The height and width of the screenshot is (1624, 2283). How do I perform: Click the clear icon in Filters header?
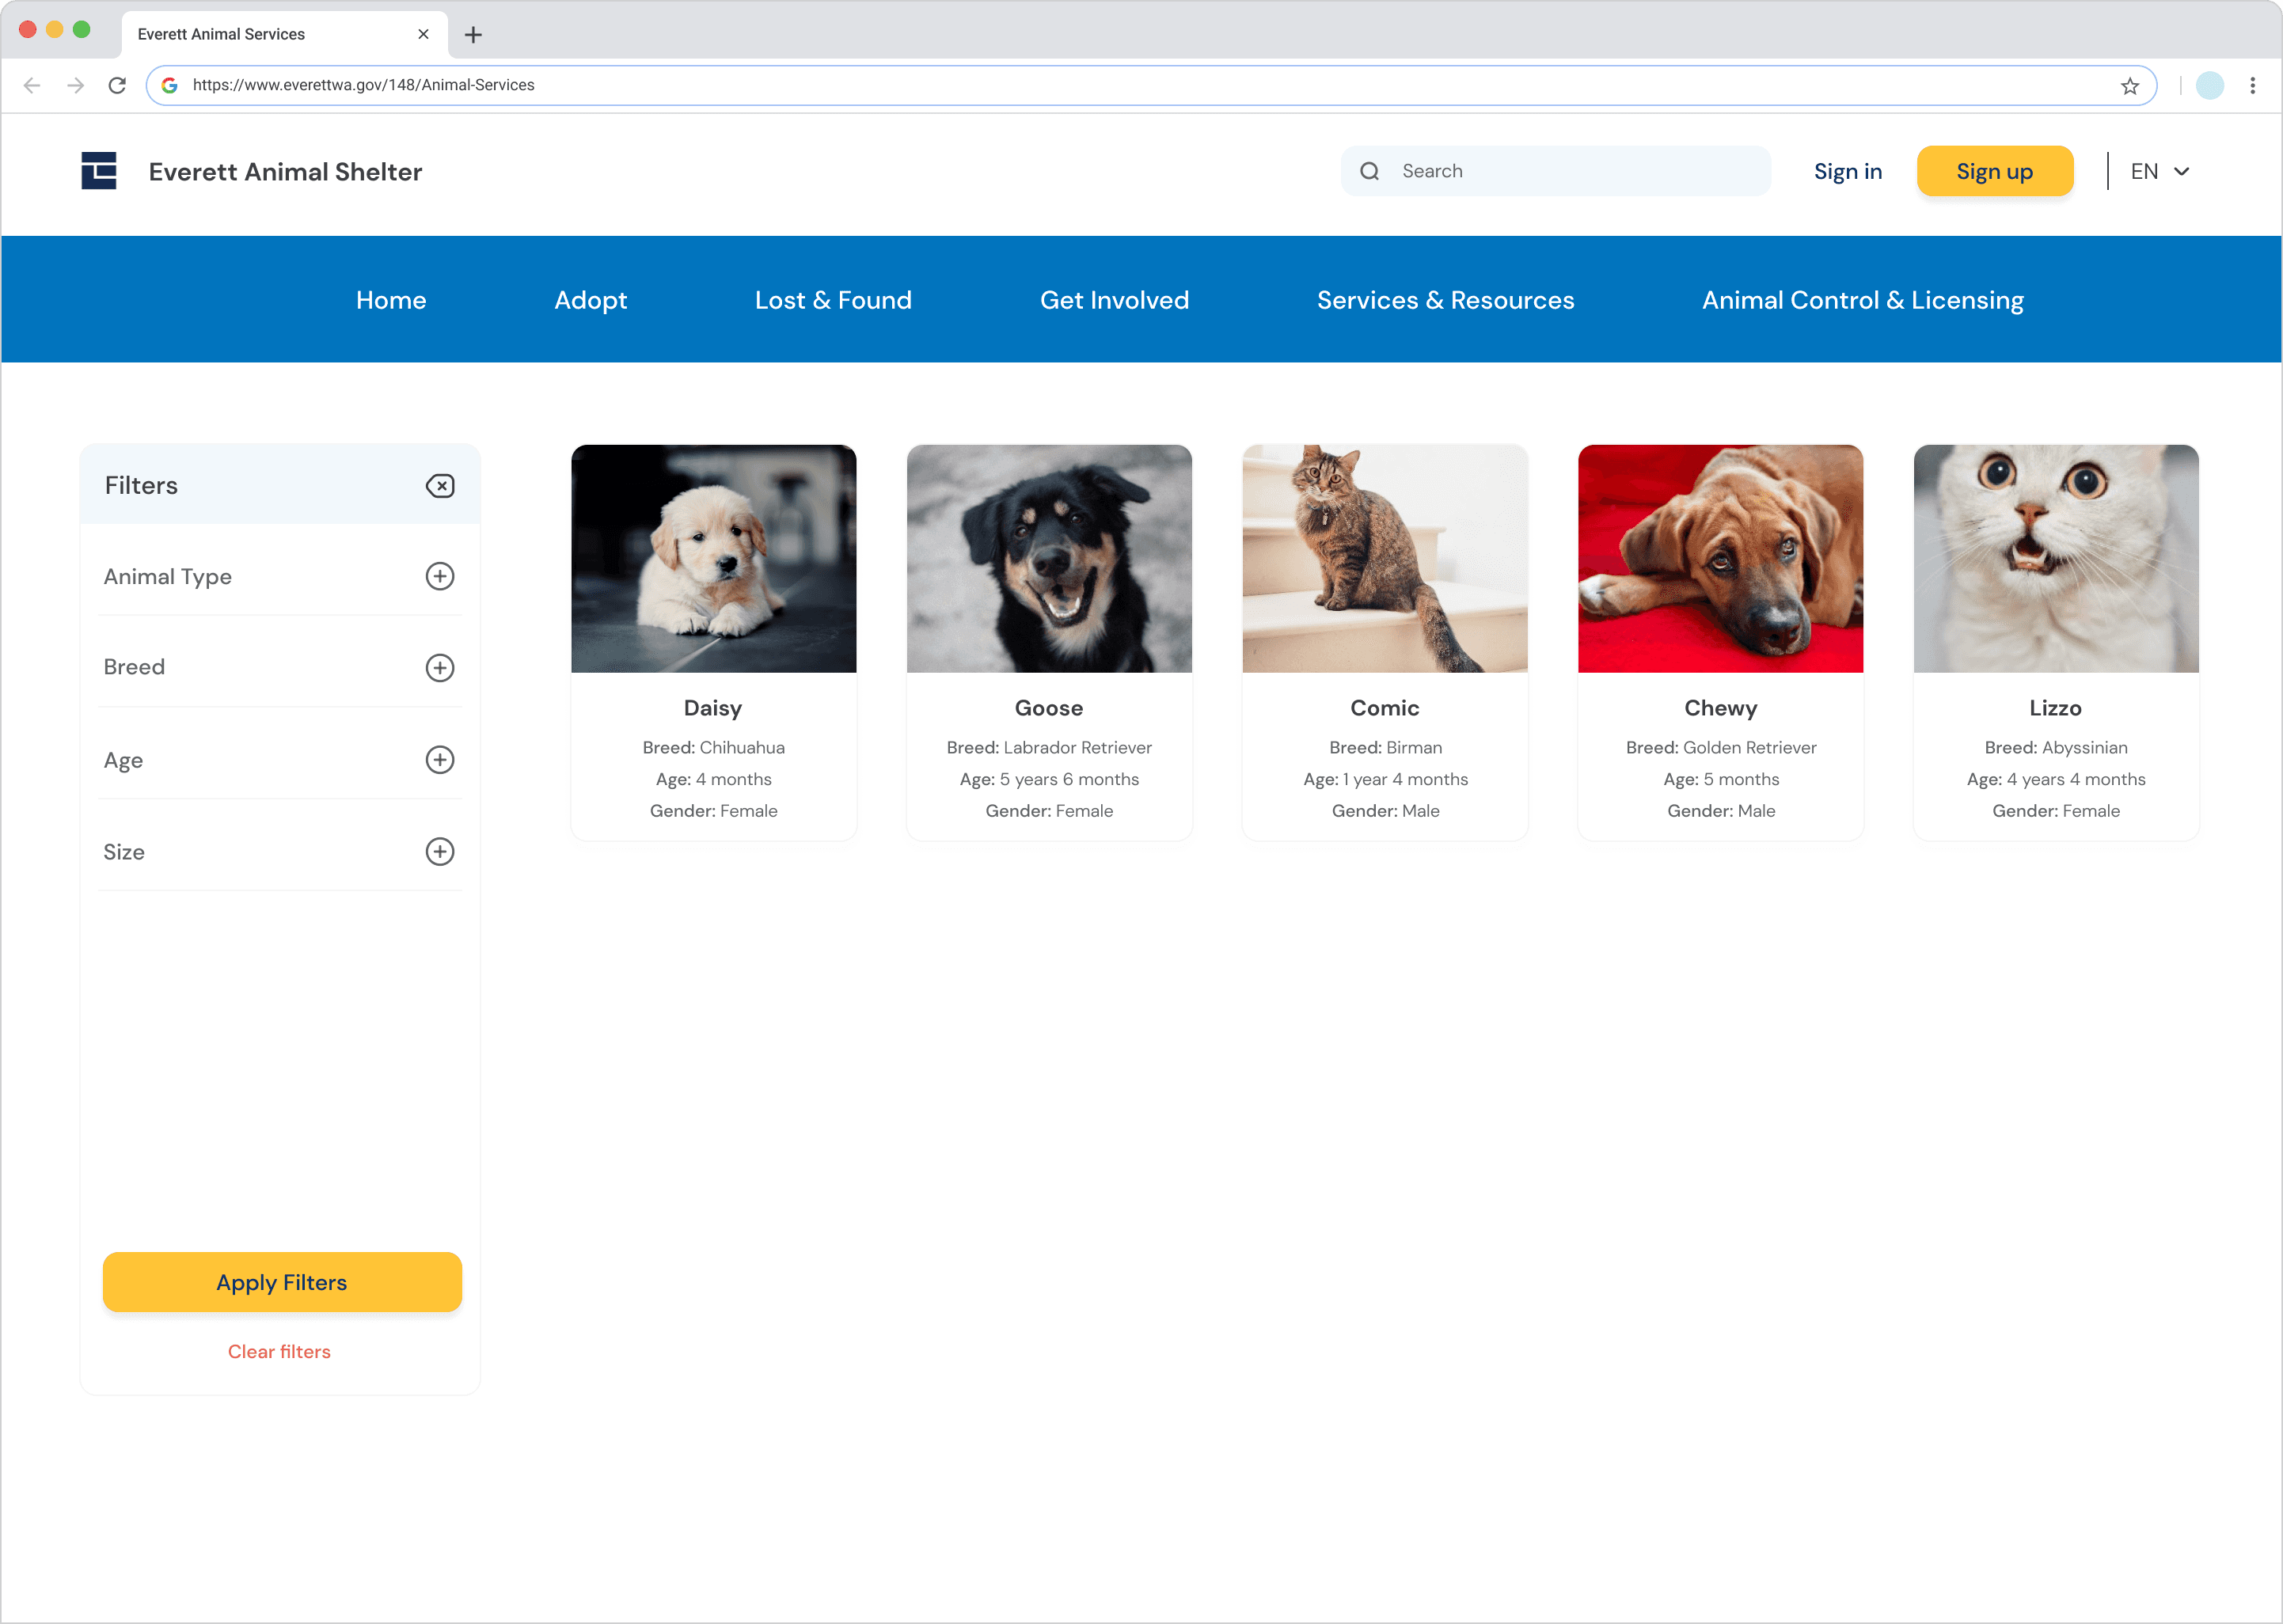[440, 486]
